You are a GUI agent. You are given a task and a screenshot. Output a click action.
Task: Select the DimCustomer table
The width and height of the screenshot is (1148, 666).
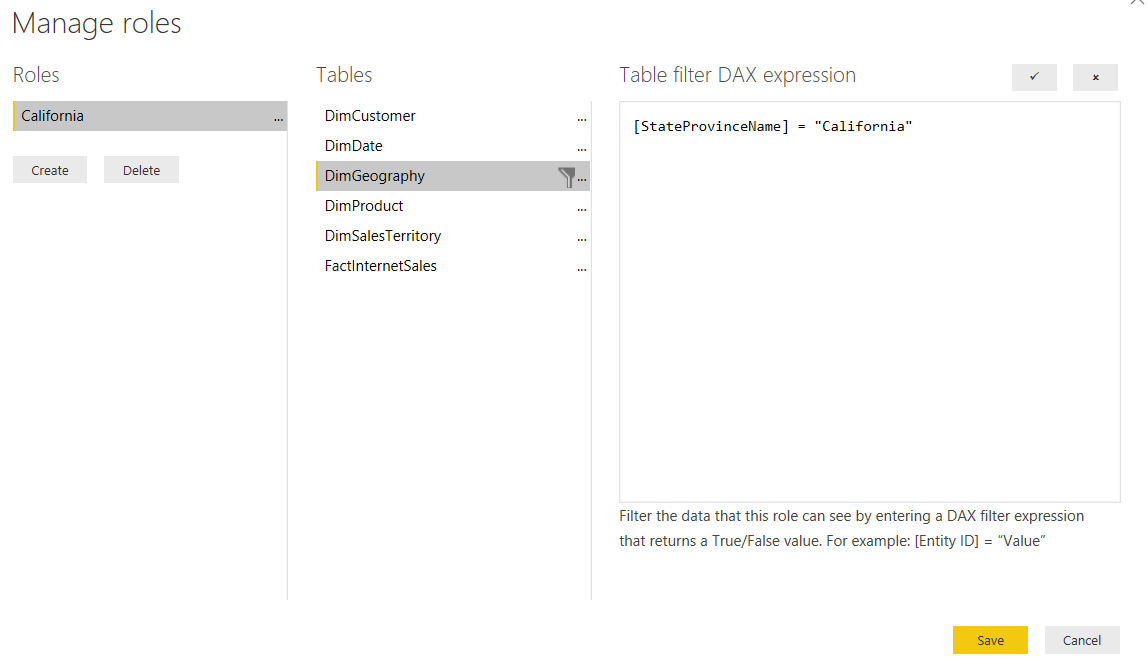coord(369,115)
